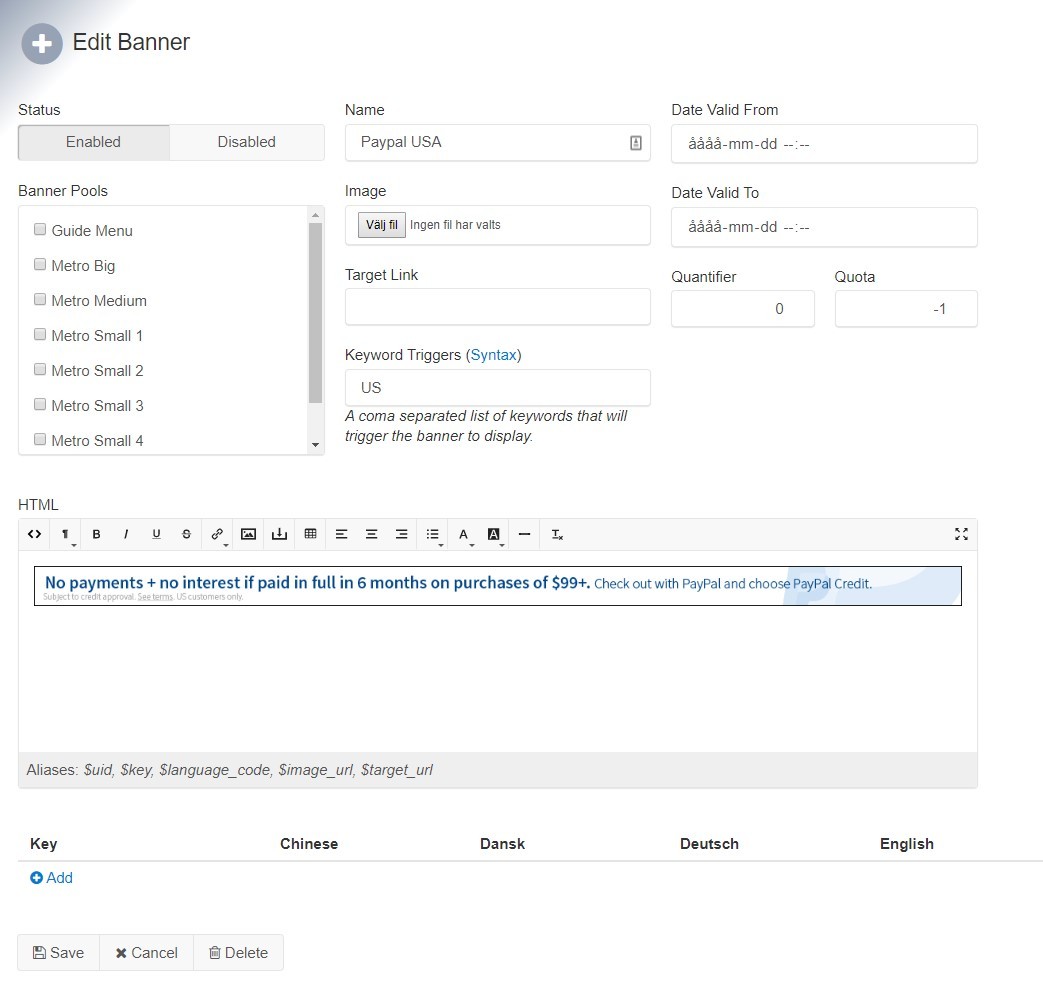Enable Metro Small 2 banner pool
This screenshot has height=993, width=1043.
[x=40, y=370]
